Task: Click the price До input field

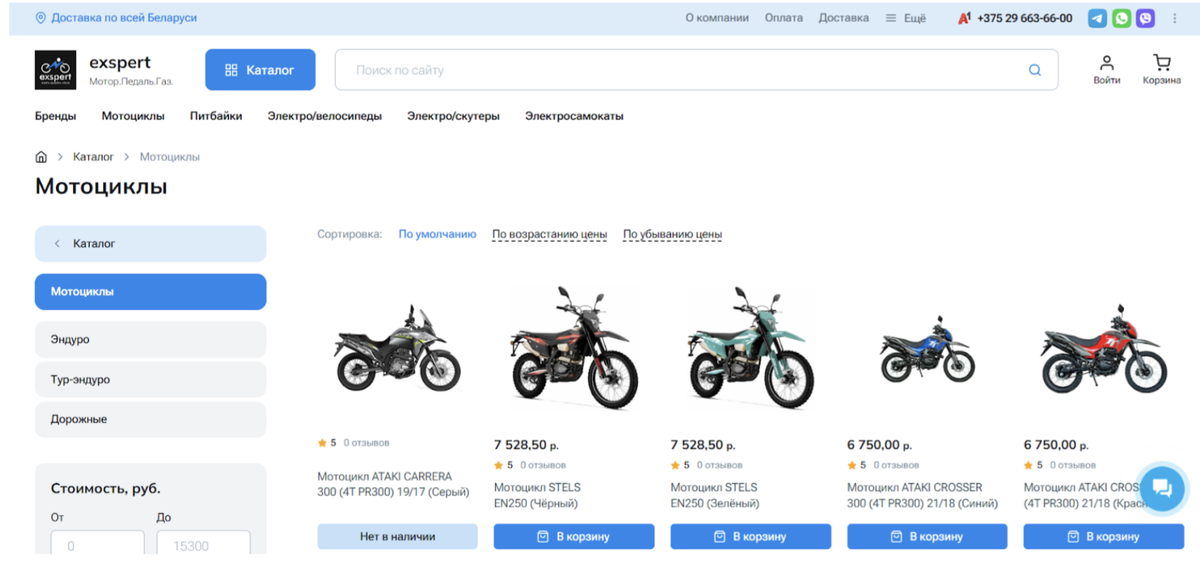Action: coord(204,542)
